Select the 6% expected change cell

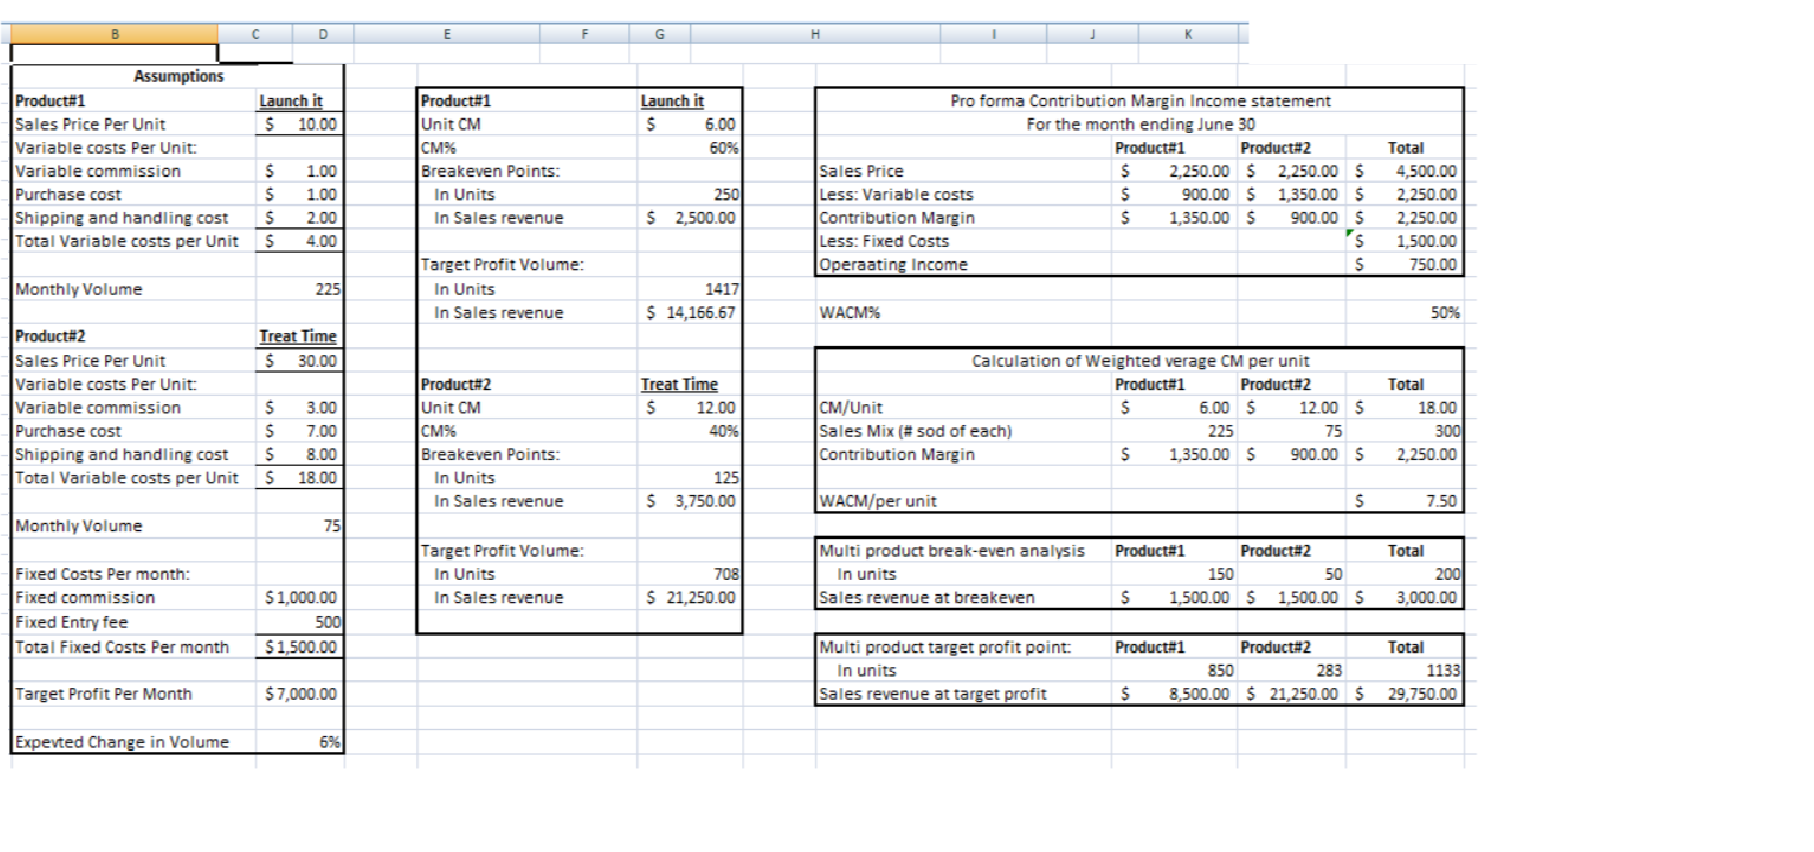[300, 742]
